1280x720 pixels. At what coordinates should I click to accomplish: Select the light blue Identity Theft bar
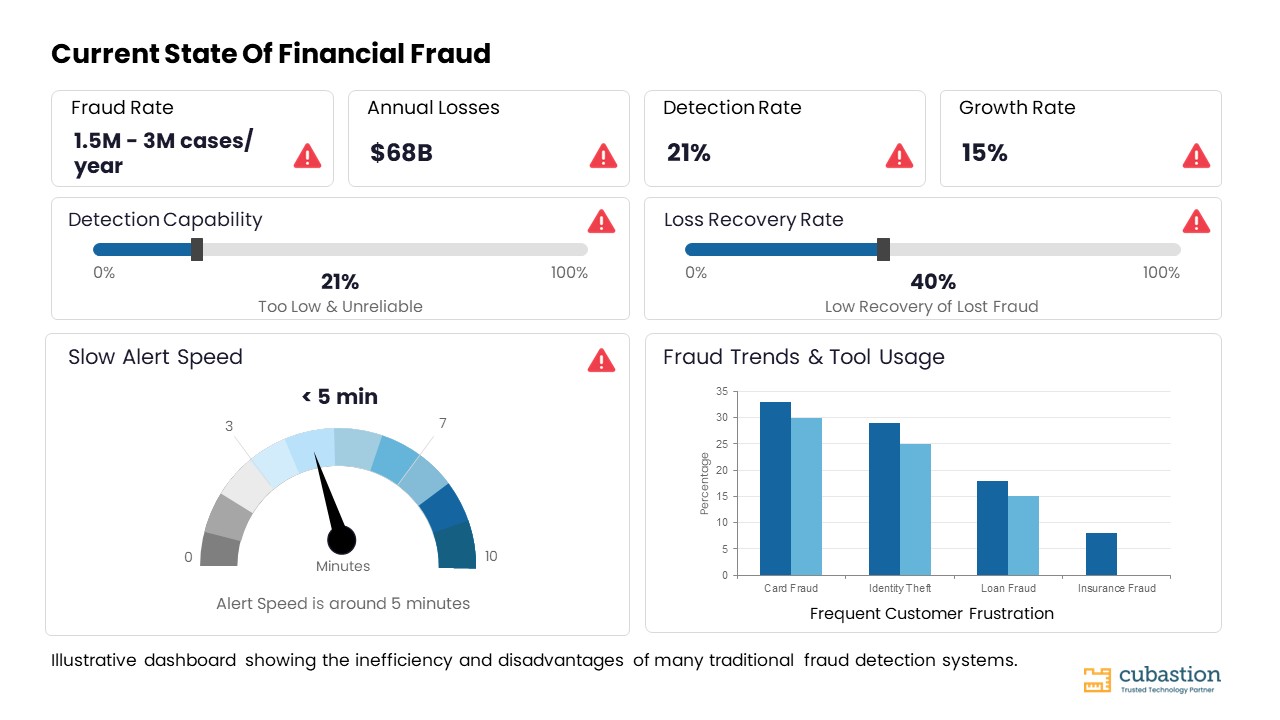click(915, 510)
